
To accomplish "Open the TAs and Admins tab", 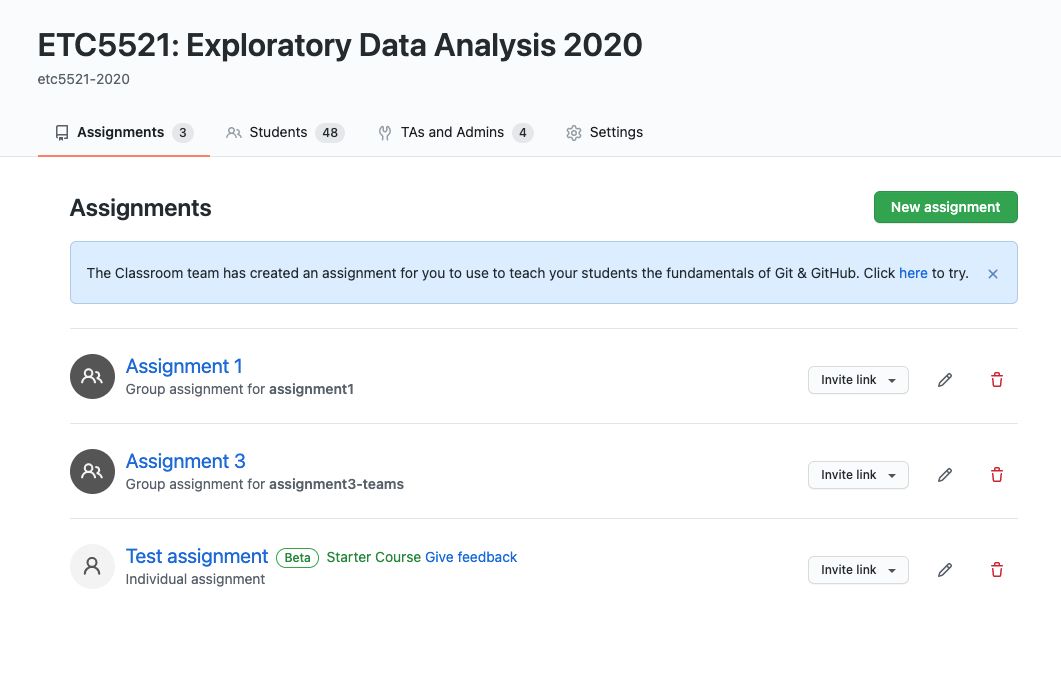I will tap(454, 133).
